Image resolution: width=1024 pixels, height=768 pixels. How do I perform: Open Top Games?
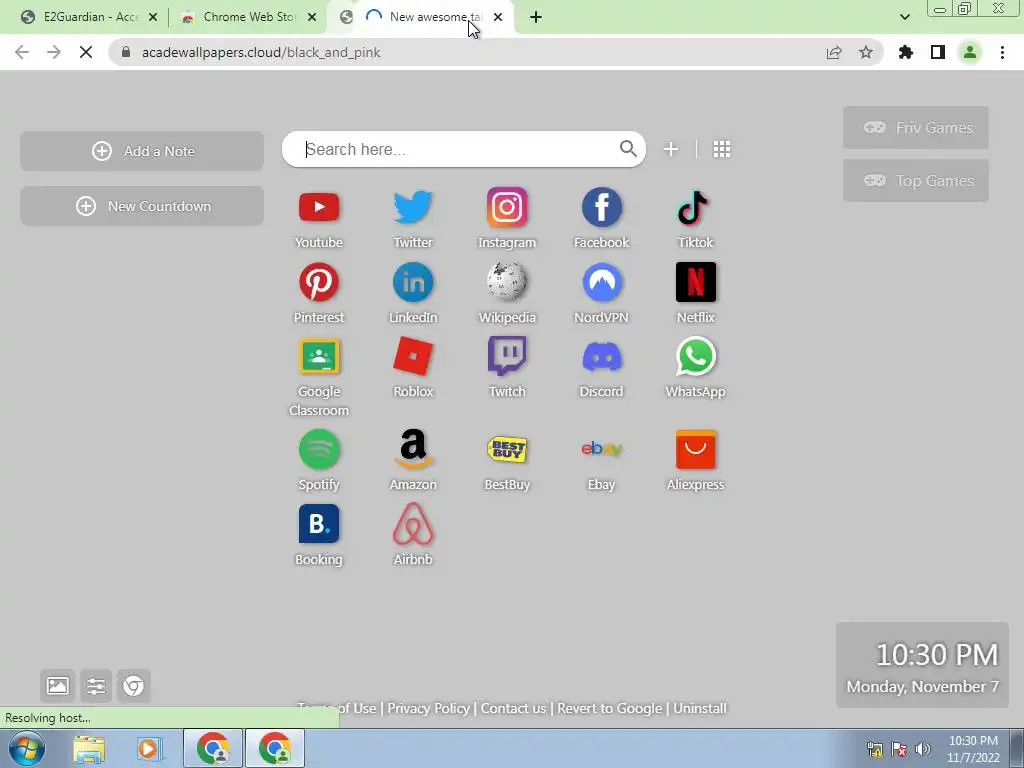pos(916,180)
